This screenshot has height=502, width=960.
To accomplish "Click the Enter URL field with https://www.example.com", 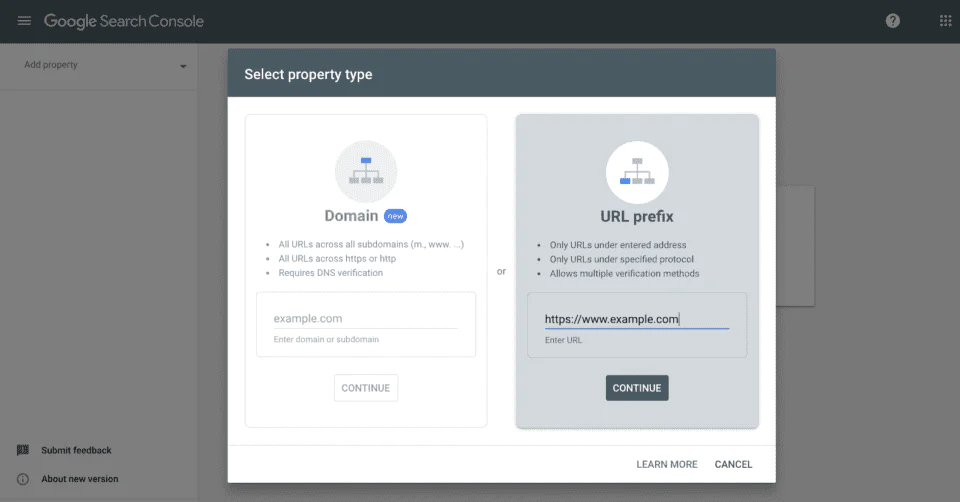I will click(637, 320).
